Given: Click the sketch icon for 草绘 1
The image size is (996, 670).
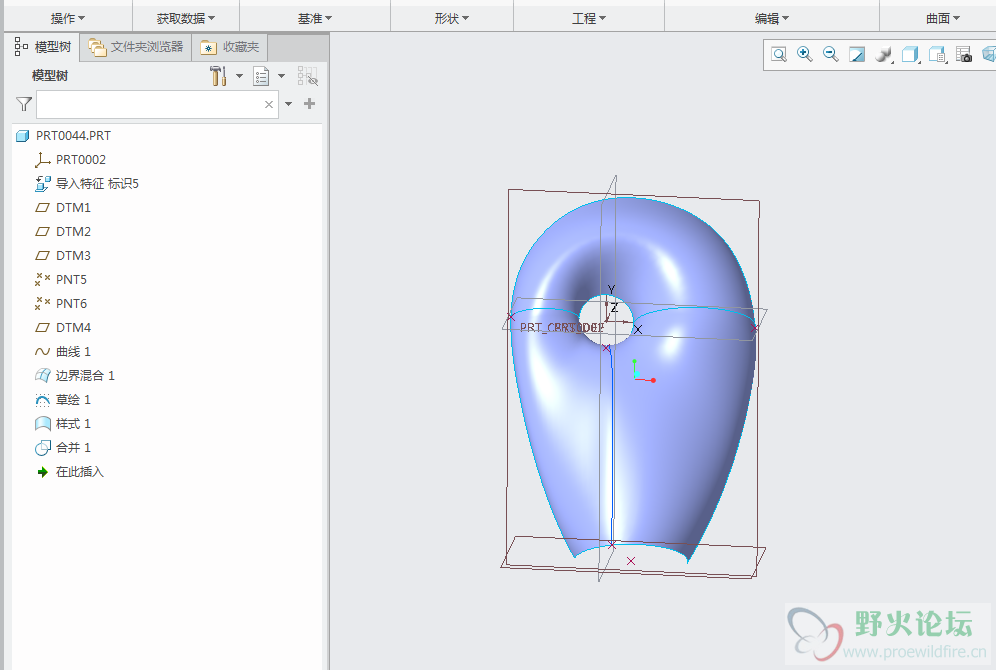Looking at the screenshot, I should pyautogui.click(x=43, y=400).
